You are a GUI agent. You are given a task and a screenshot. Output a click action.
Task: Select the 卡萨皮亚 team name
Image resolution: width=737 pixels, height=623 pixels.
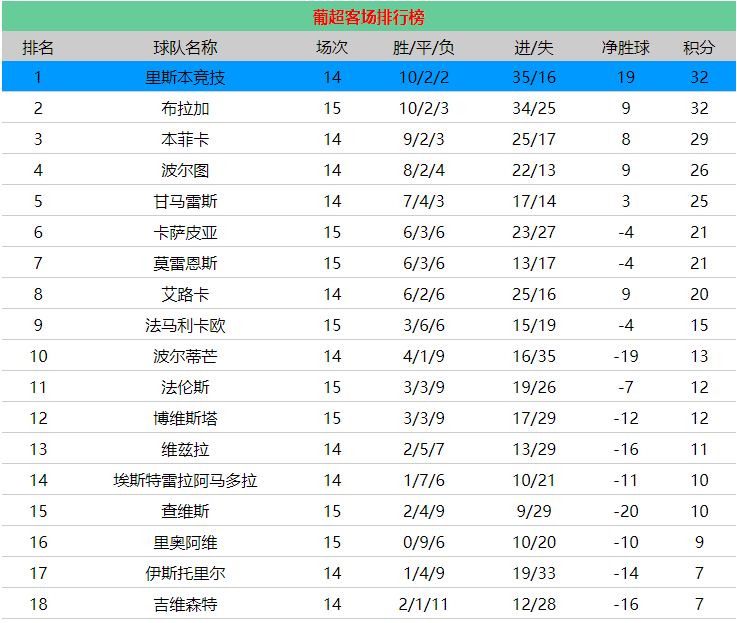(x=185, y=232)
